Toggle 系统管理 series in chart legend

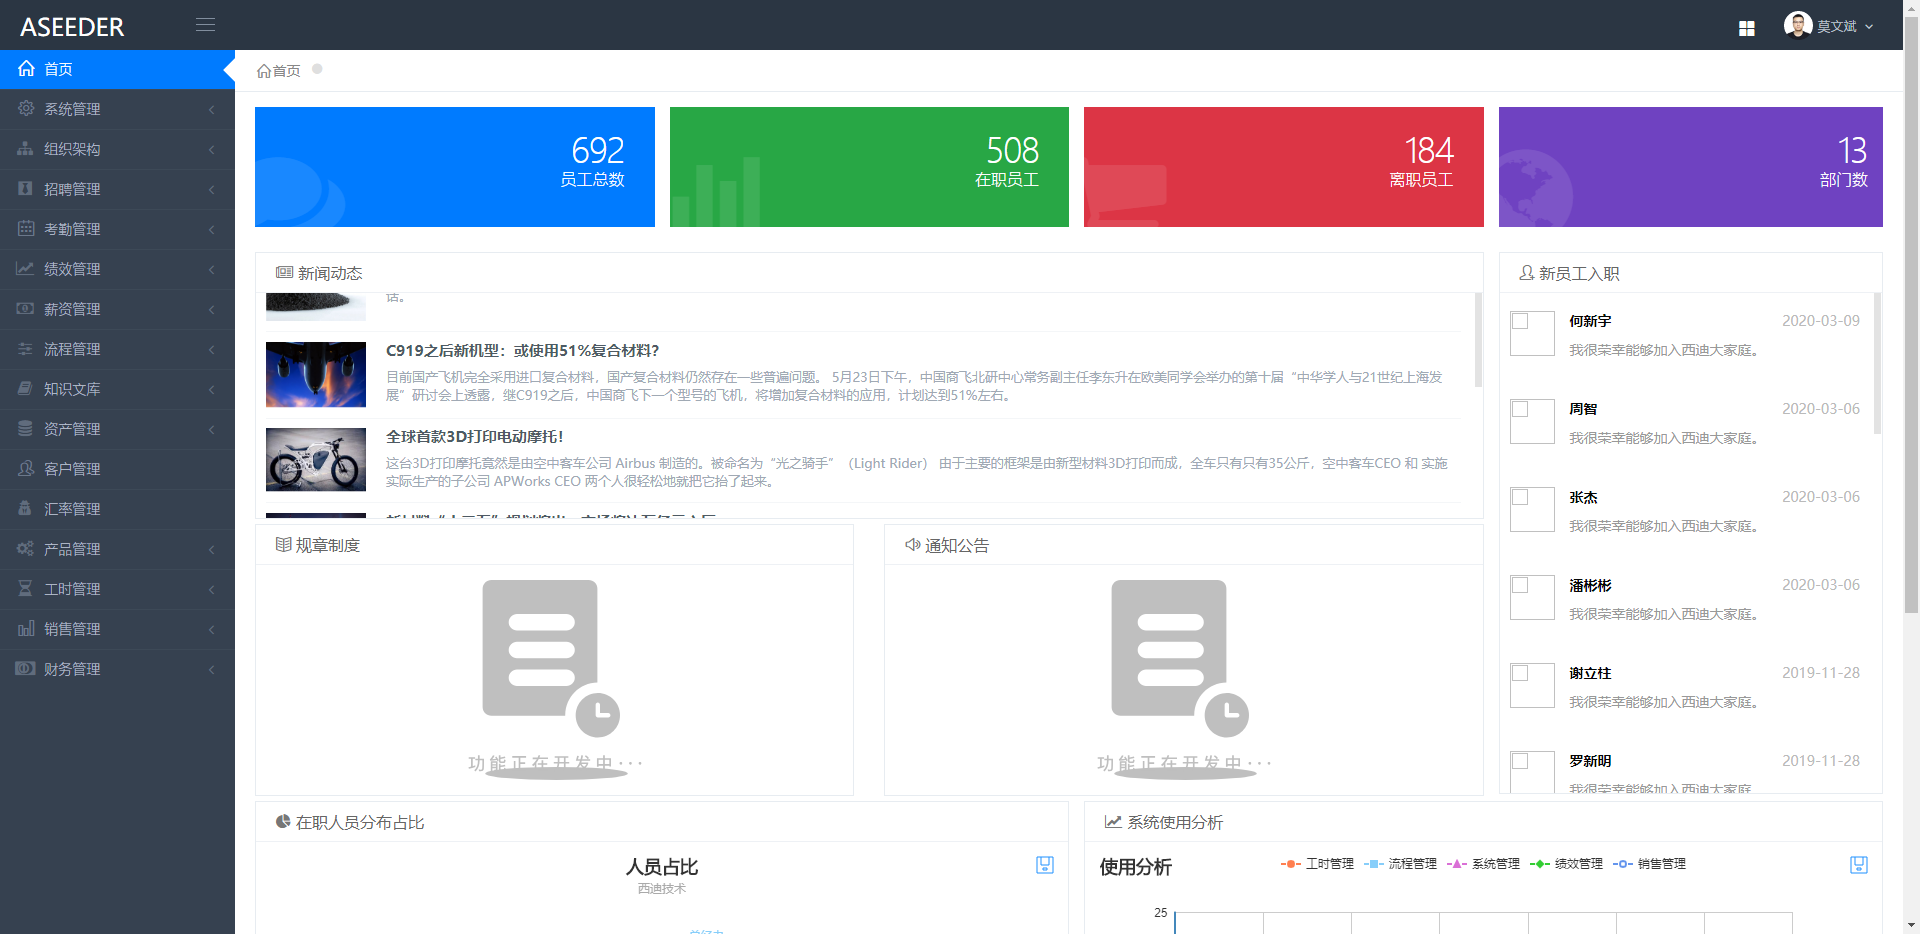pyautogui.click(x=1483, y=863)
